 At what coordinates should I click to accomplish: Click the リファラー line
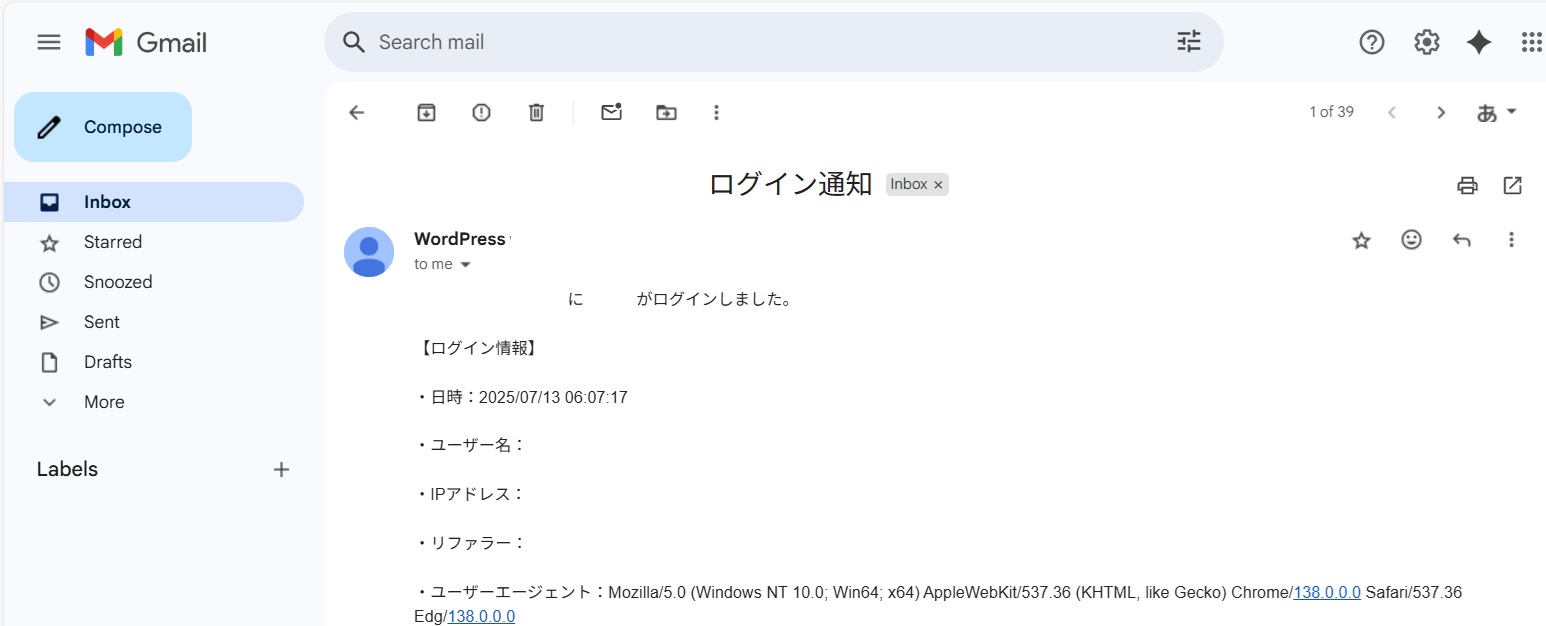[x=470, y=543]
